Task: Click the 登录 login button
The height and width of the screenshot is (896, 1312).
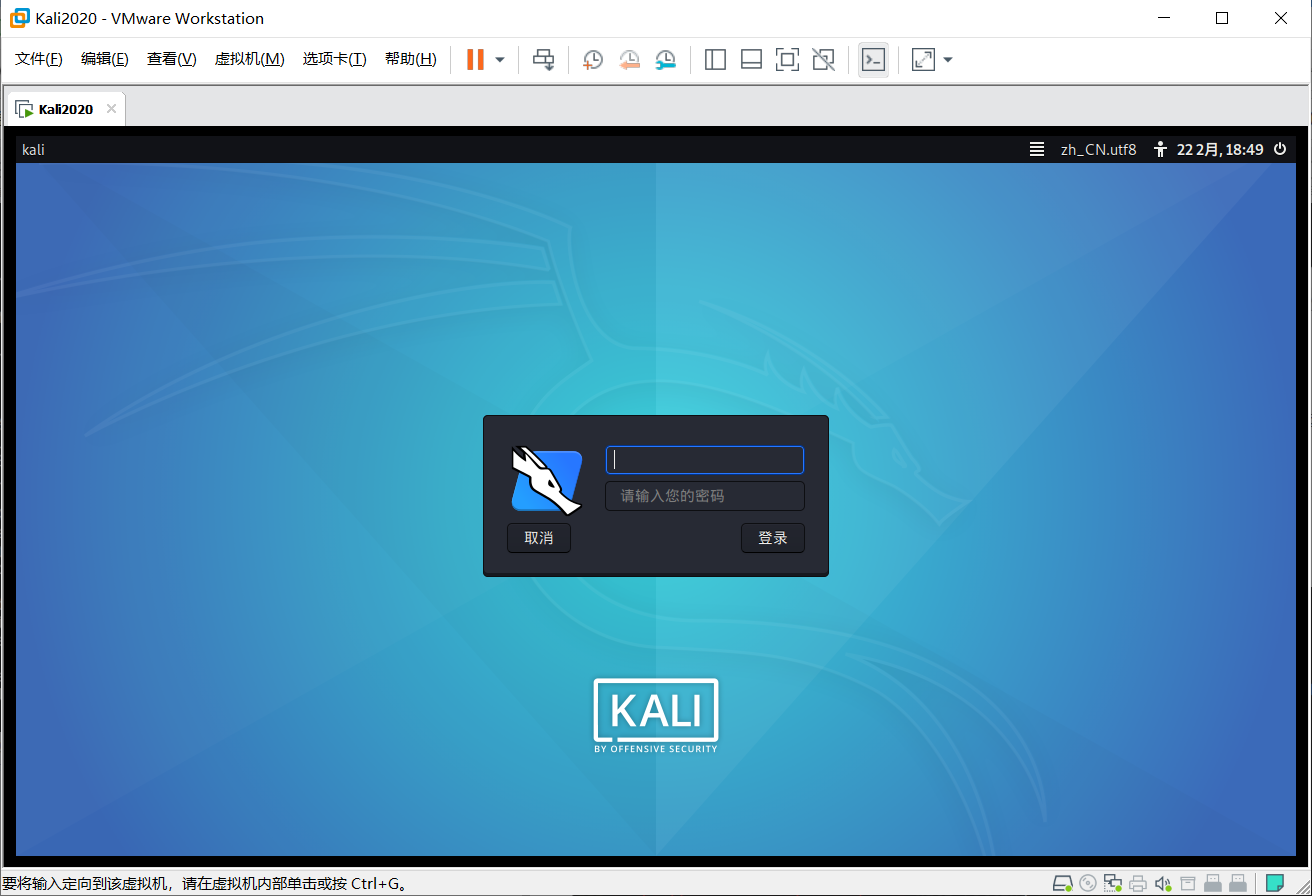Action: pyautogui.click(x=772, y=538)
